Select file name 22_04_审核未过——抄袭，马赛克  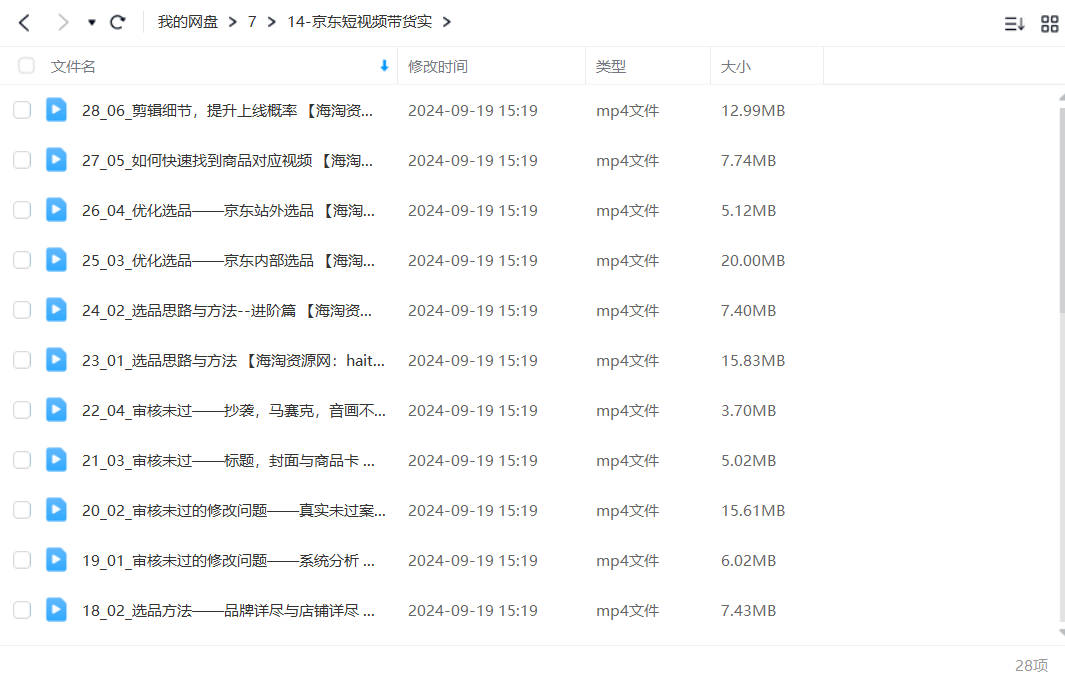click(234, 411)
